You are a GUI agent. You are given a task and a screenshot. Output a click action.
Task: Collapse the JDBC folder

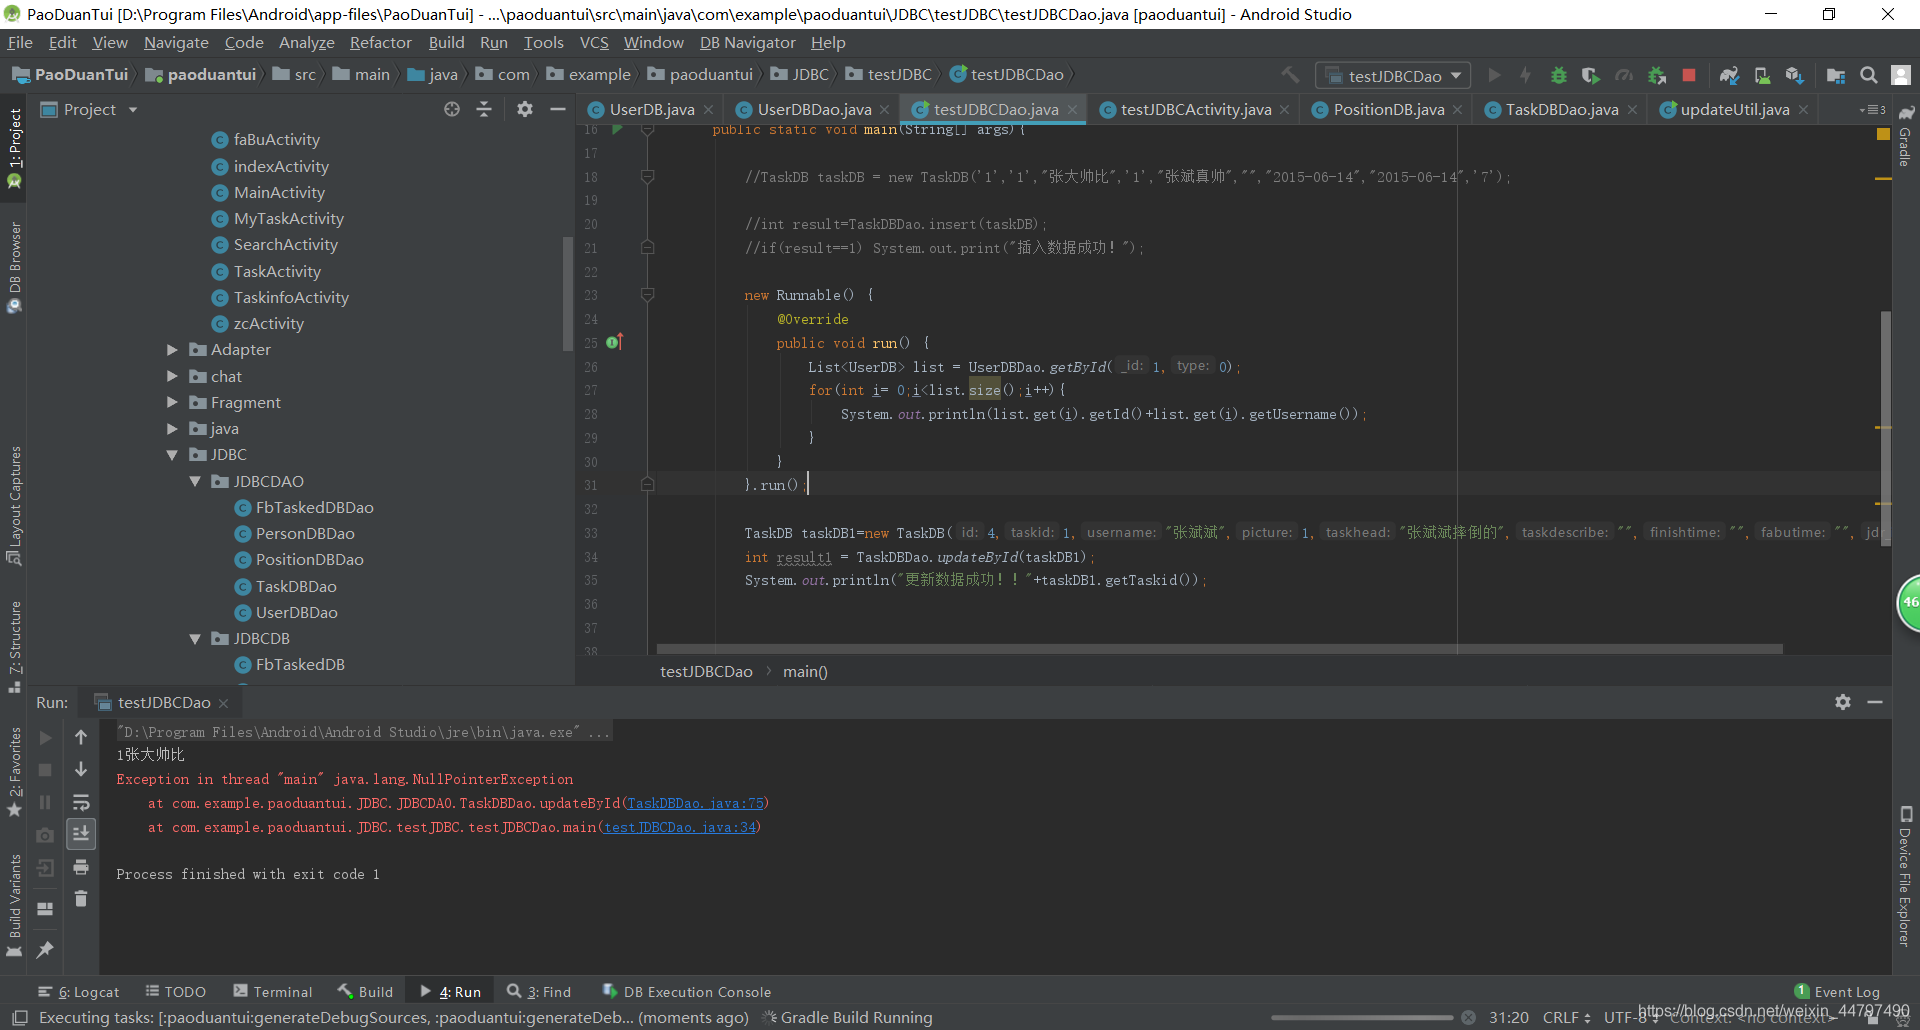[172, 455]
